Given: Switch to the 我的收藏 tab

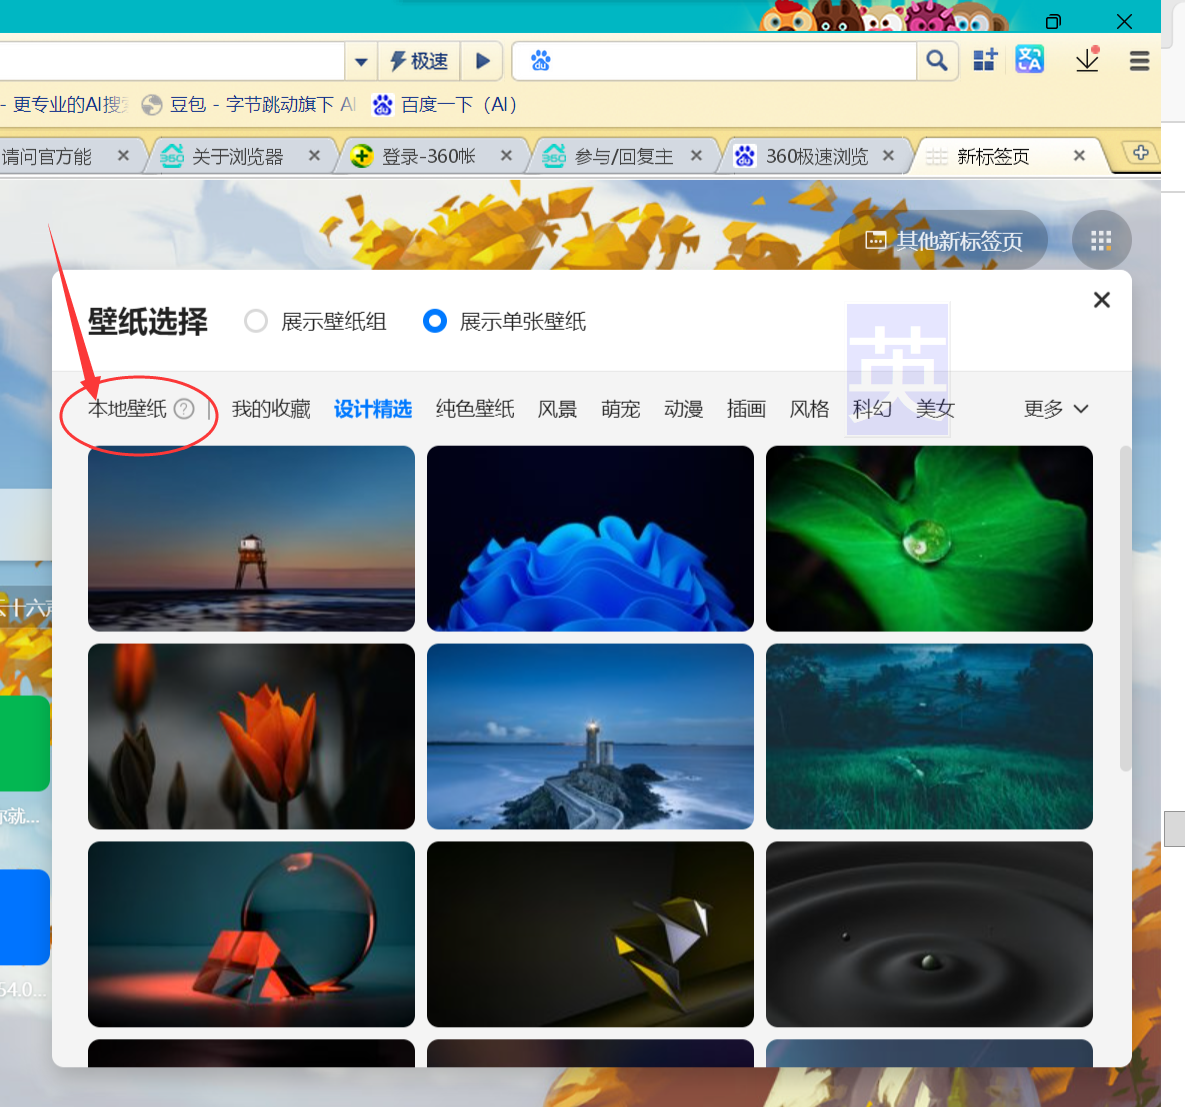Looking at the screenshot, I should [x=271, y=409].
